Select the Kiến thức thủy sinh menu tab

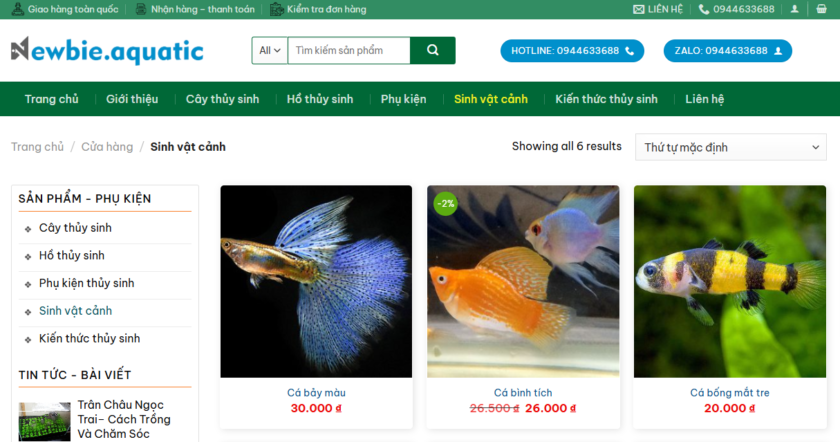(606, 99)
